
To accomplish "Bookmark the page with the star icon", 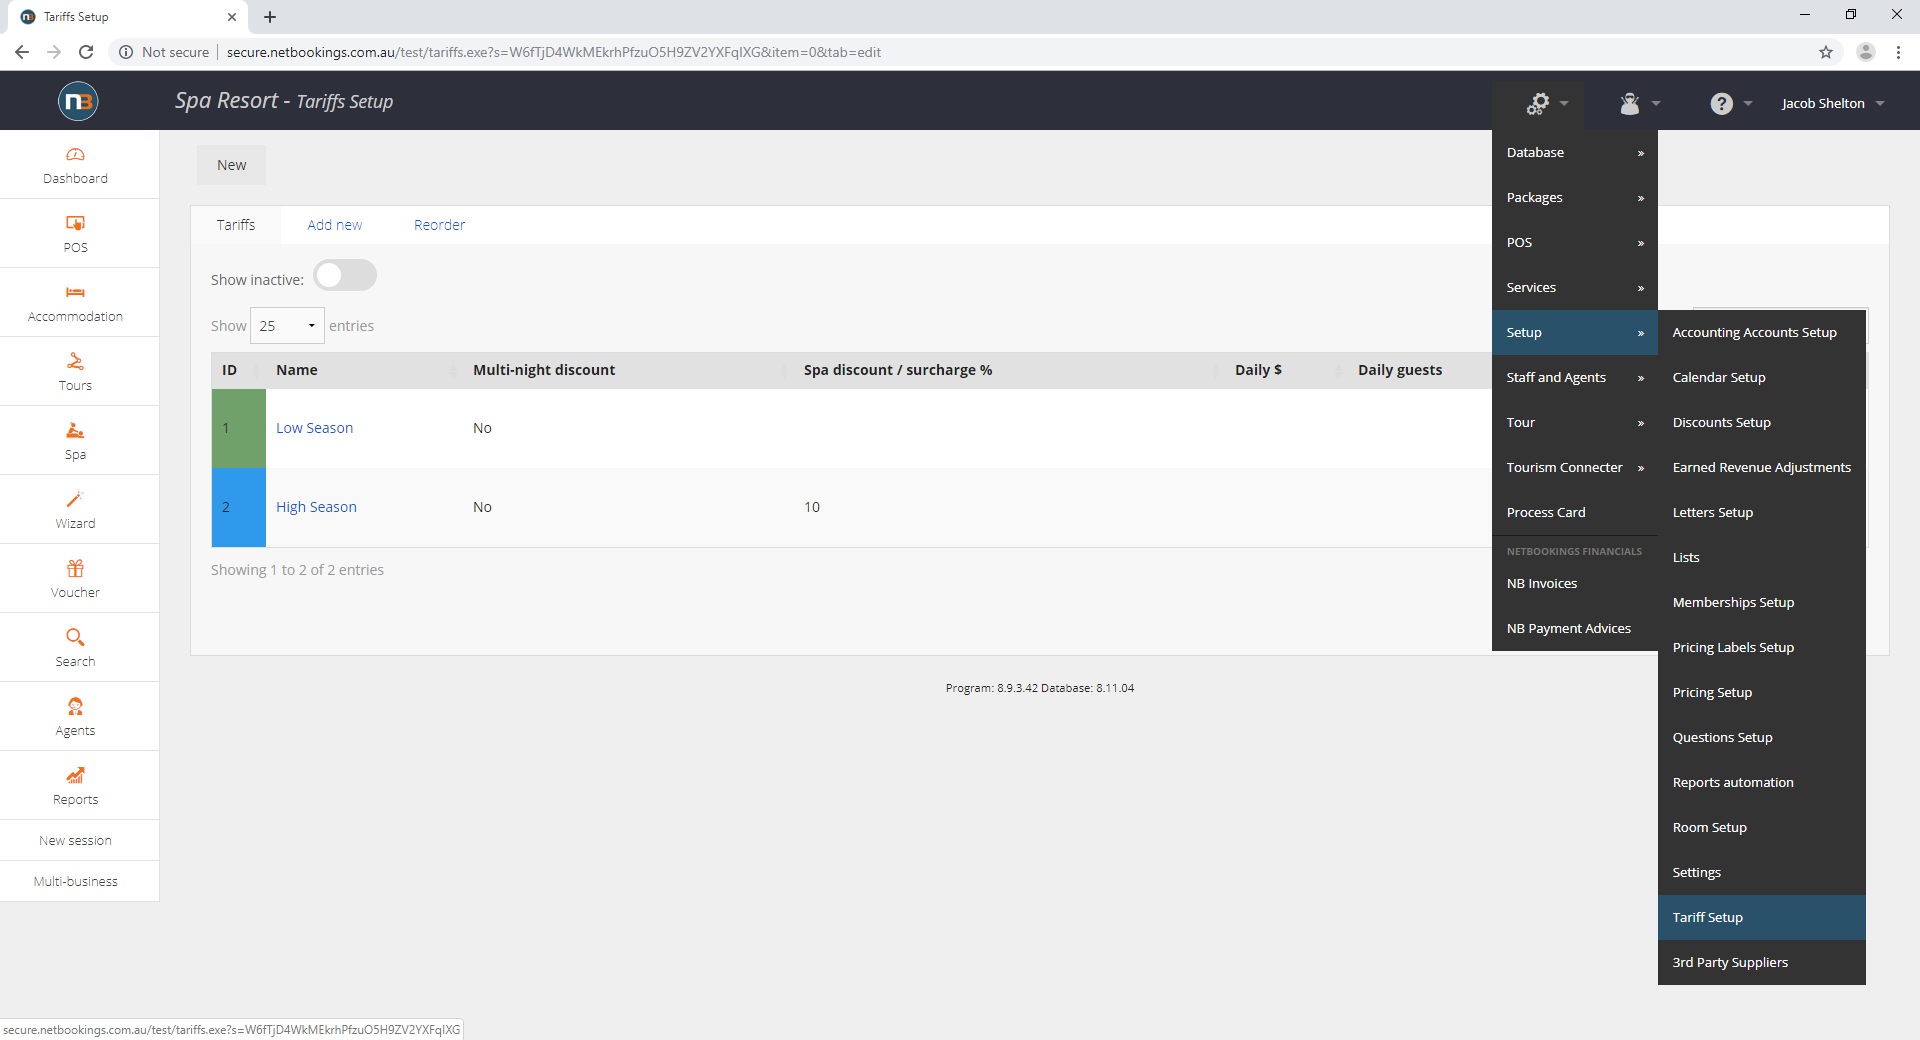I will [1826, 52].
